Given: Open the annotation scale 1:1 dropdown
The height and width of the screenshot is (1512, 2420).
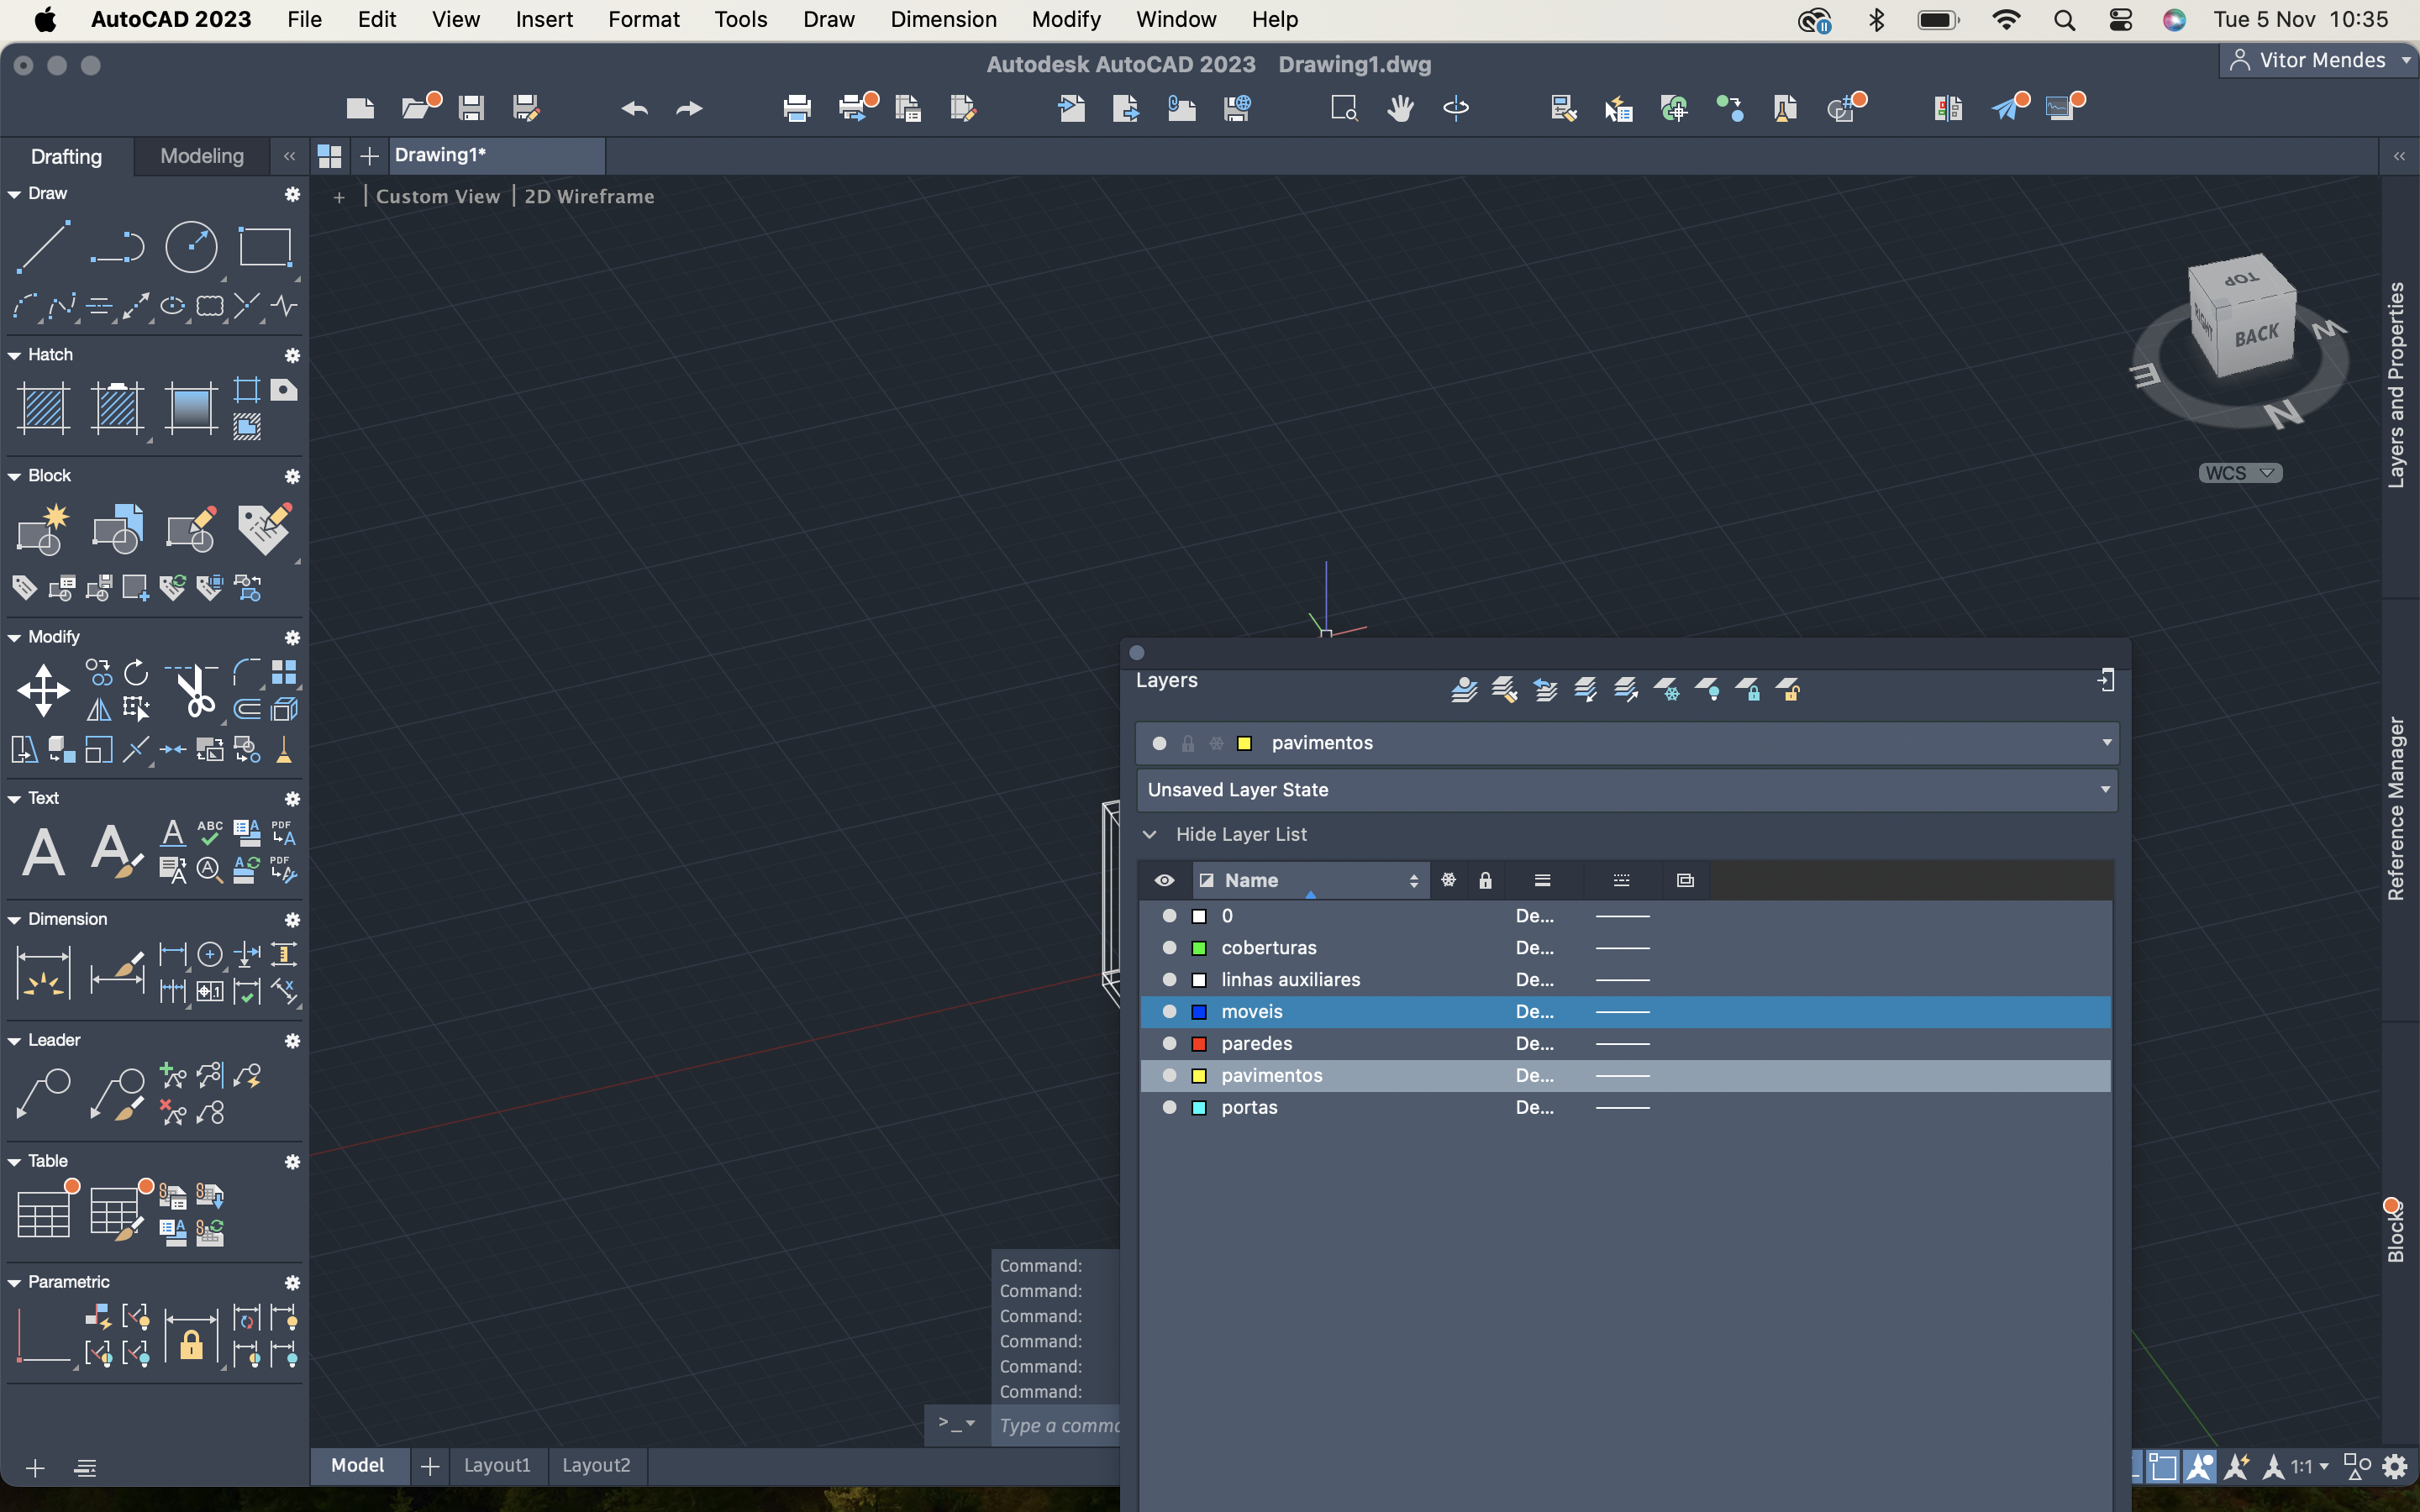Looking at the screenshot, I should pyautogui.click(x=2310, y=1467).
